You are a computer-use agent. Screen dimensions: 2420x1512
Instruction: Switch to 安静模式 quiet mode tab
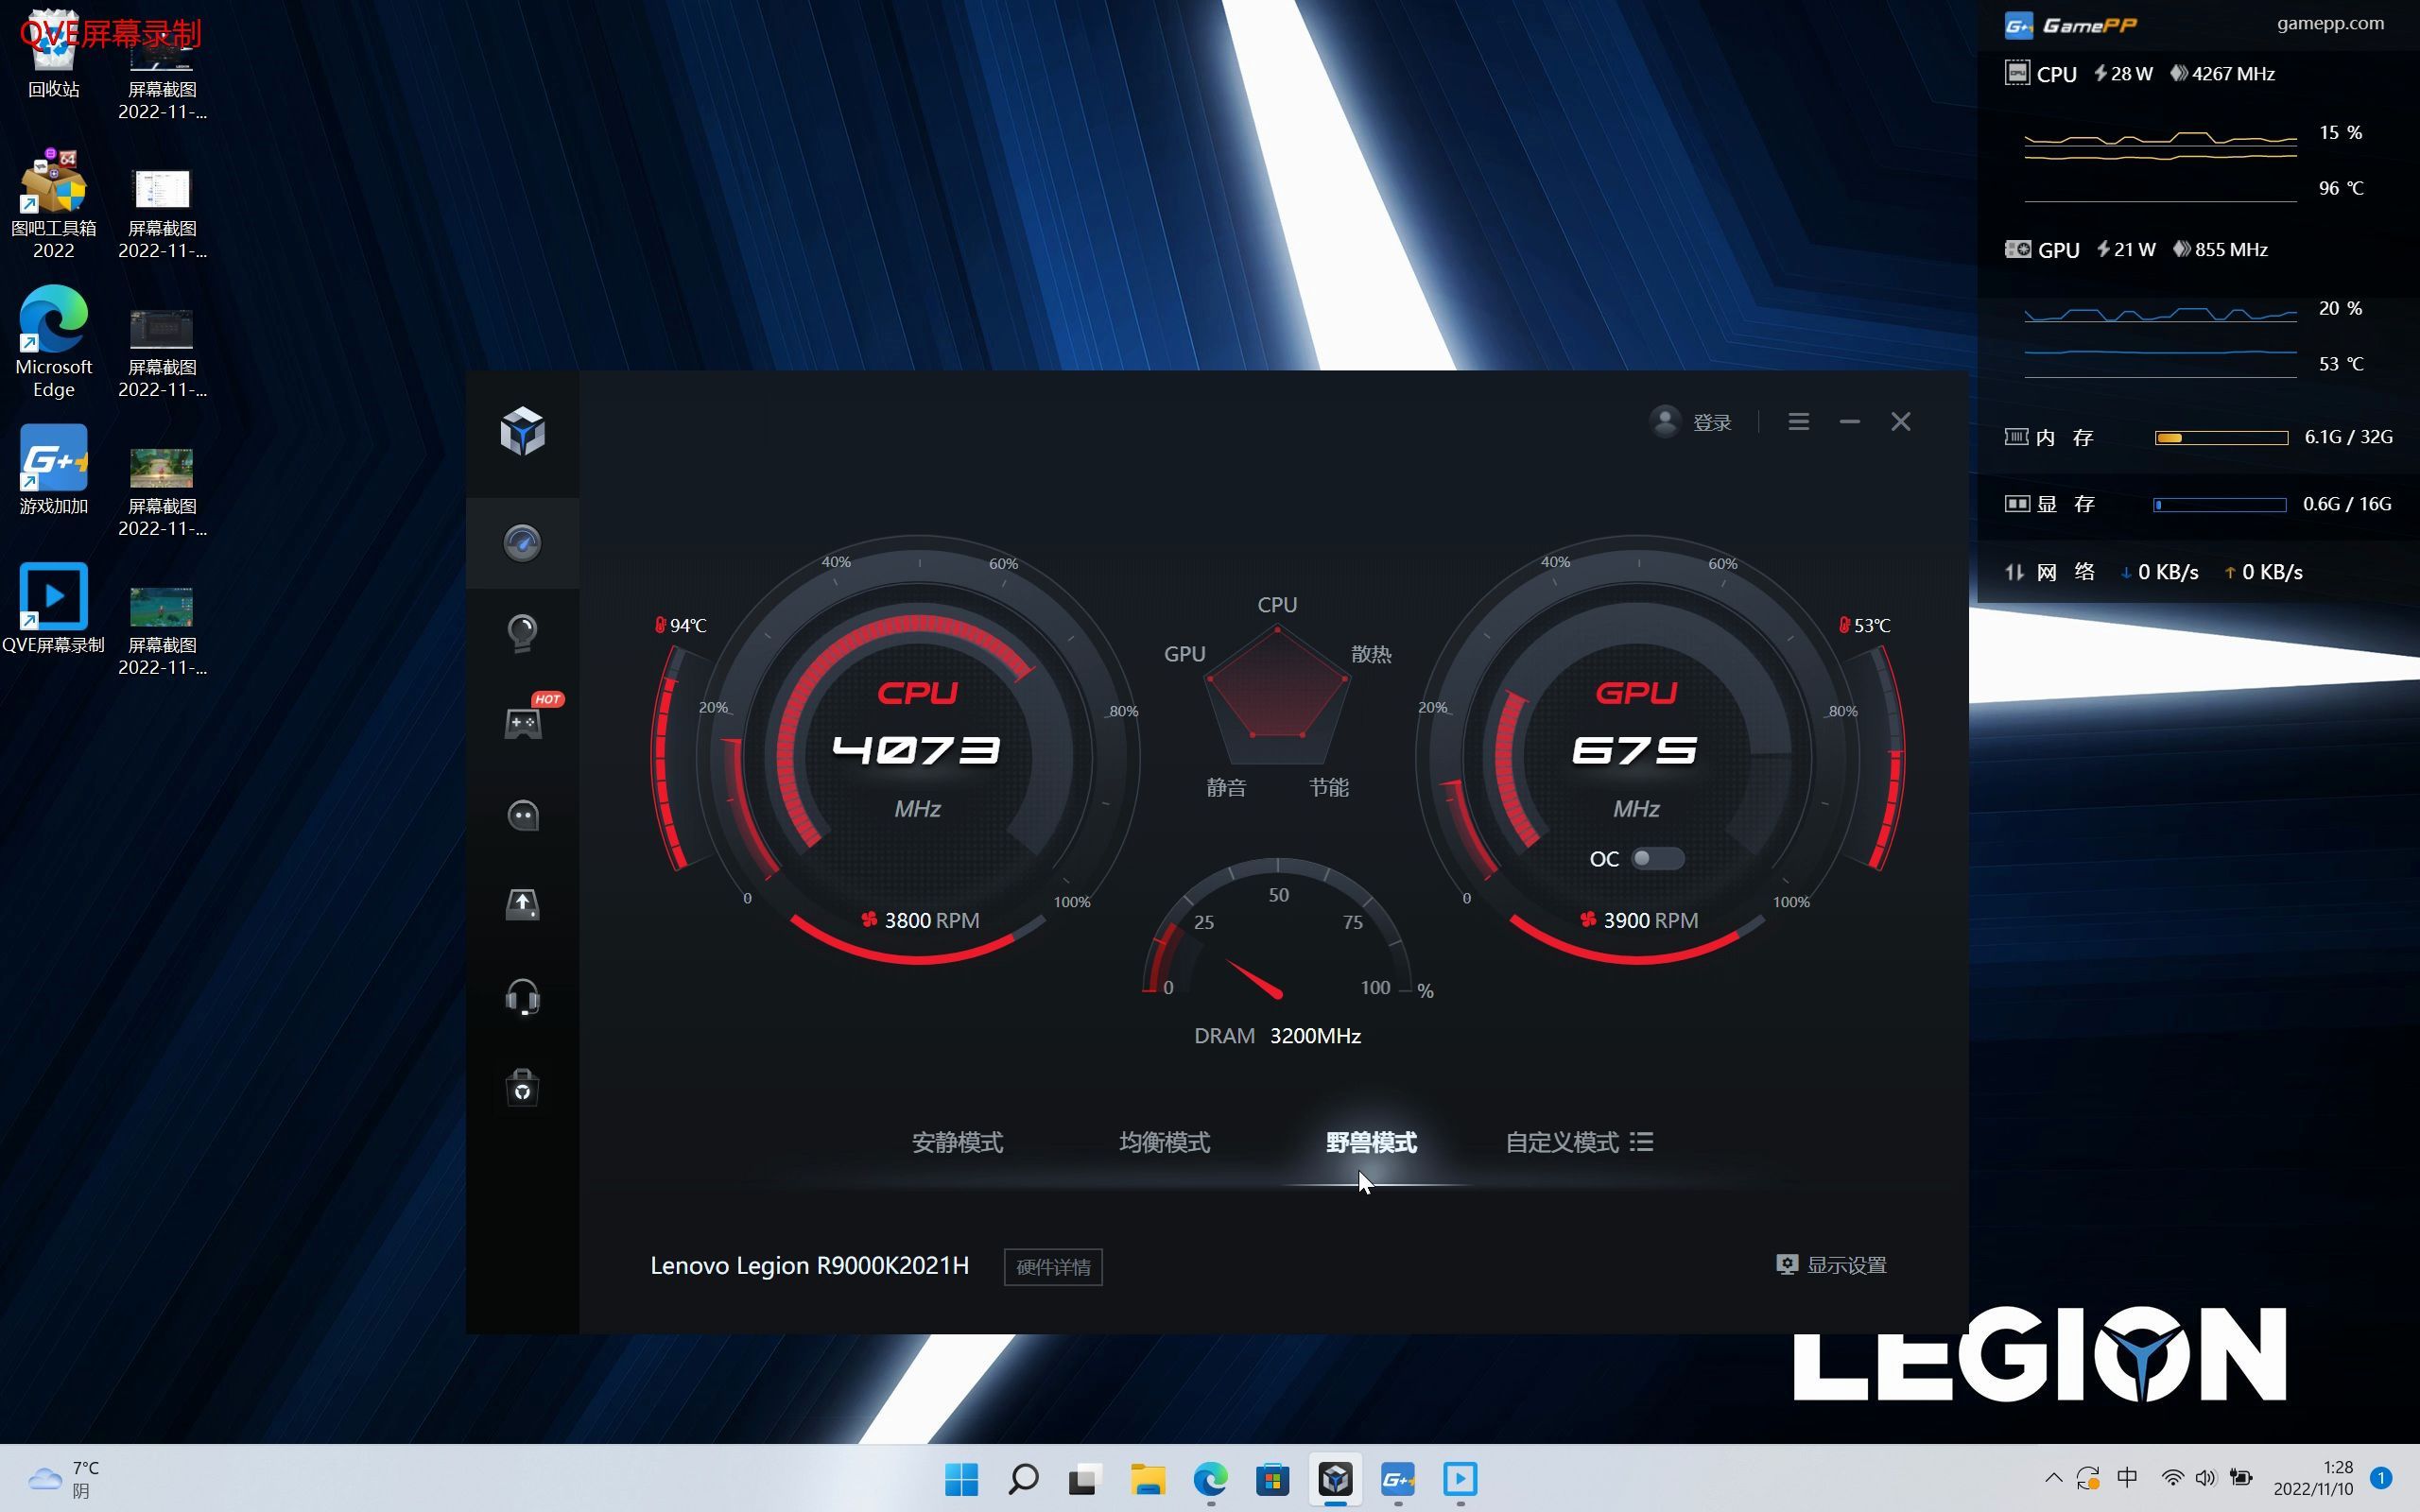coord(957,1142)
